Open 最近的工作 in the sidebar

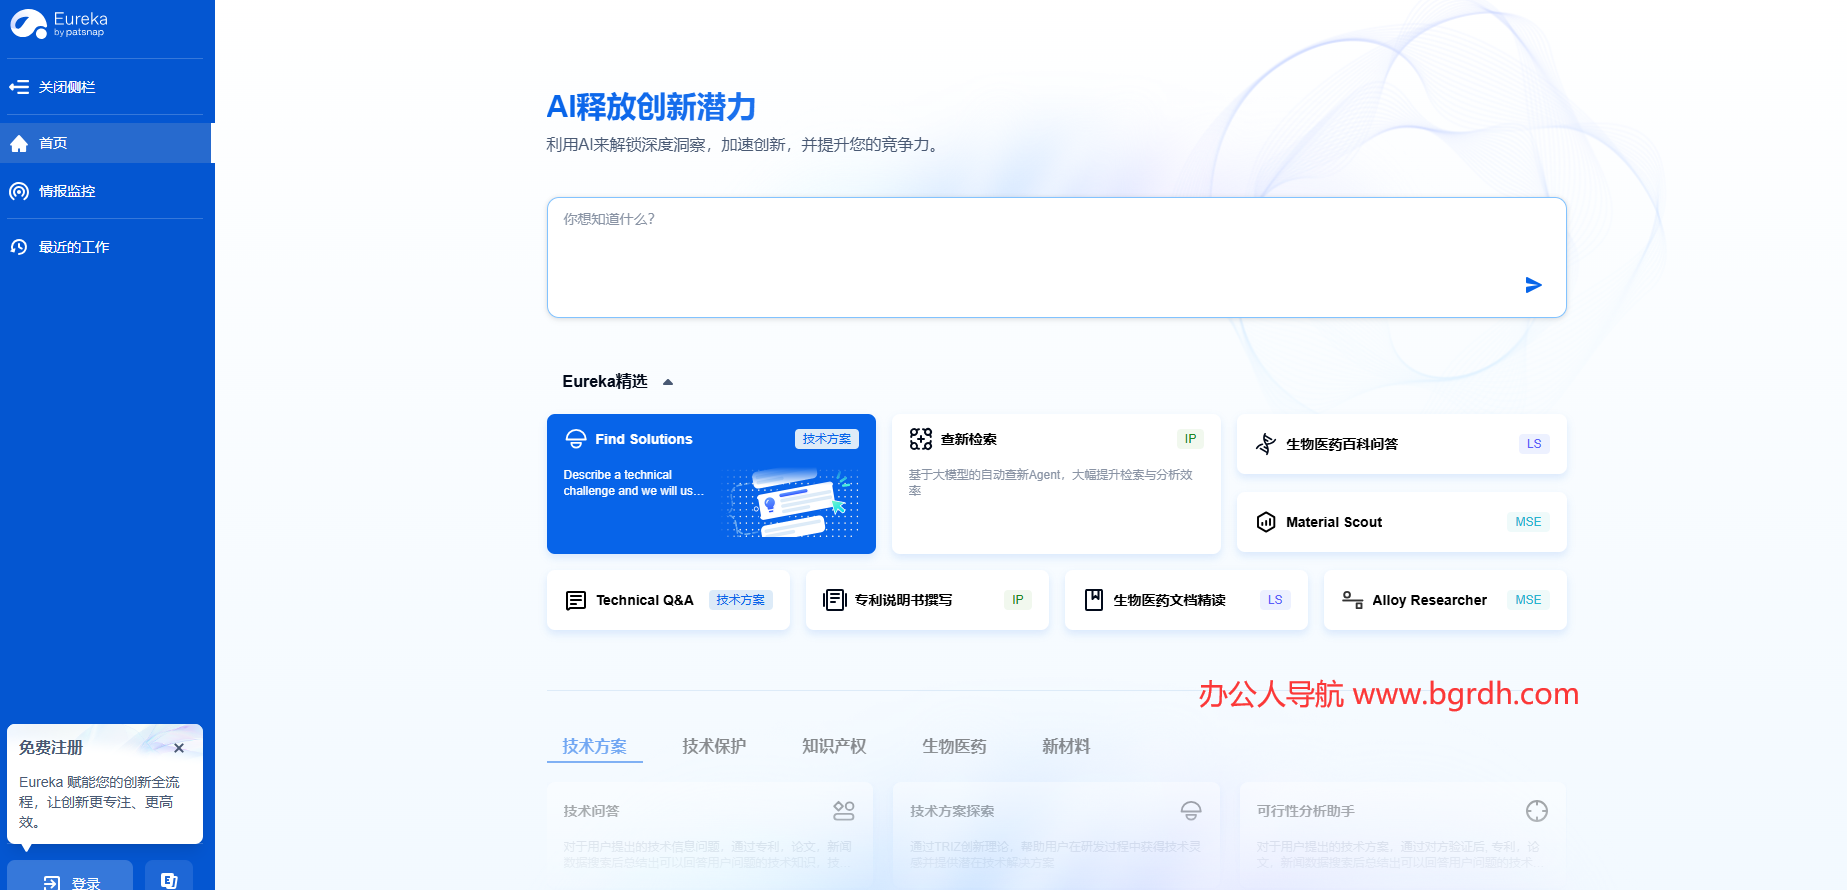(73, 247)
